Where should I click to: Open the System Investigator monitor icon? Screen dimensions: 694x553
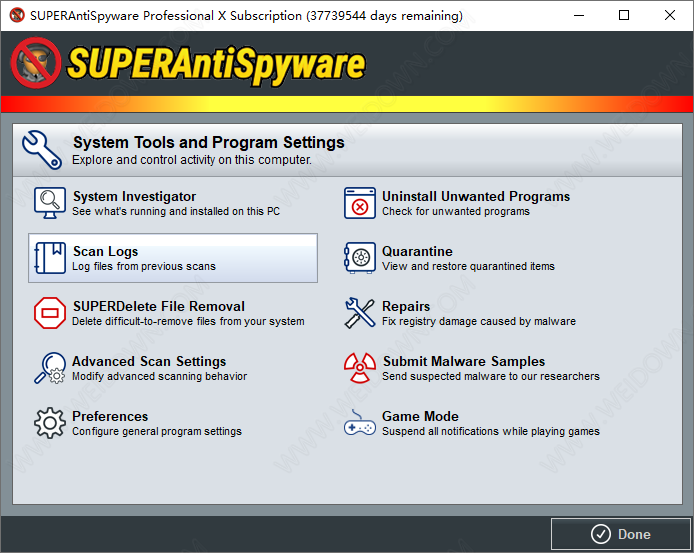pos(50,203)
